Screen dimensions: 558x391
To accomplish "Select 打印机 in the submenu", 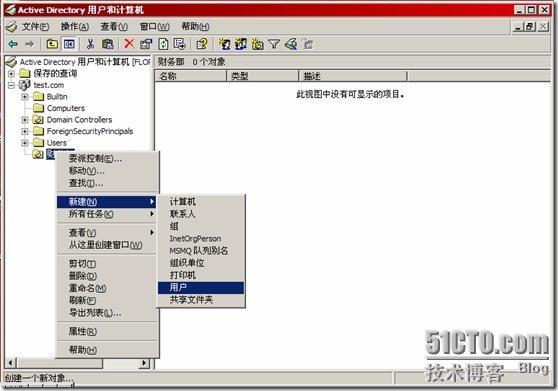I will [x=201, y=275].
